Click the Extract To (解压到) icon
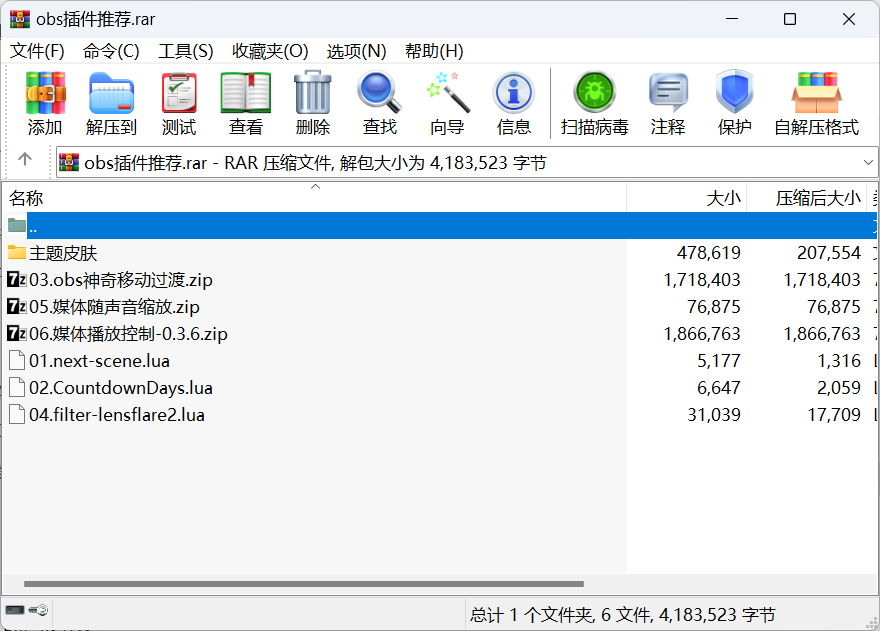Screen dimensions: 880x631 click(111, 103)
